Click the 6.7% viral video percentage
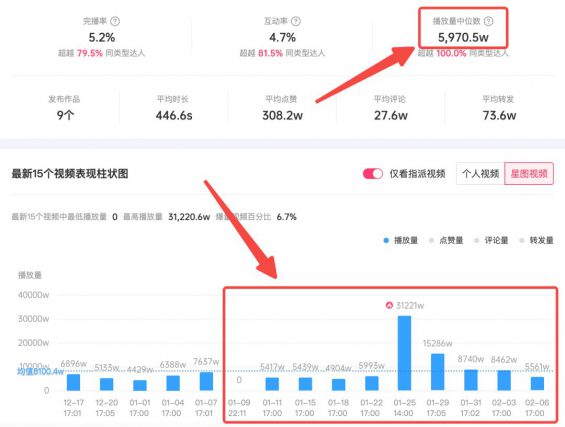Viewport: 565px width, 427px height. (x=286, y=217)
